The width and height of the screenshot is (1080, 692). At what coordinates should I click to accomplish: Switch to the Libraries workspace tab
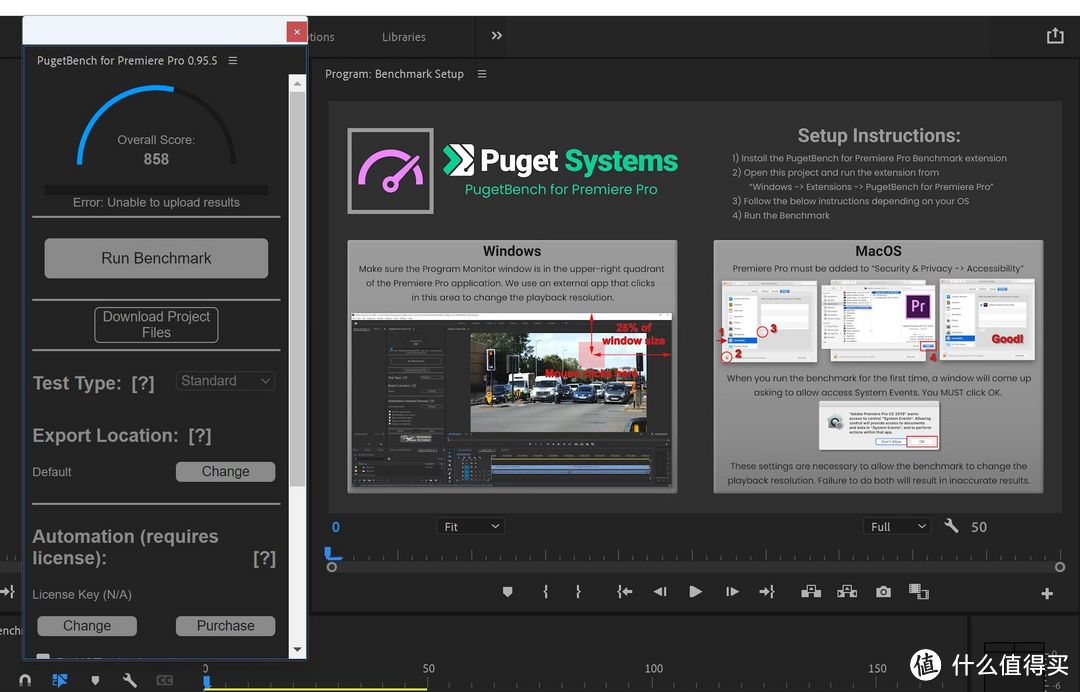404,37
